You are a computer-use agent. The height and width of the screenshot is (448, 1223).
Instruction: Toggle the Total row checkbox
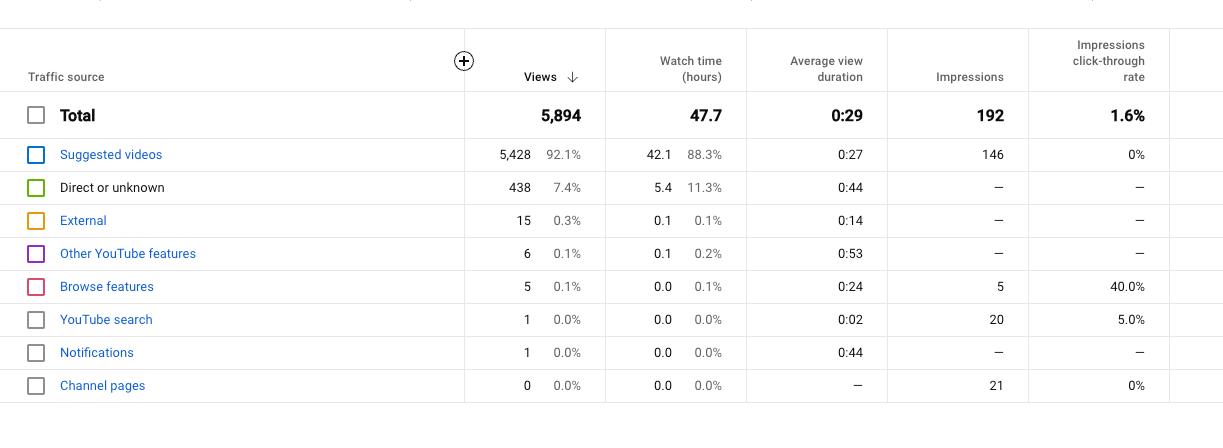(36, 115)
